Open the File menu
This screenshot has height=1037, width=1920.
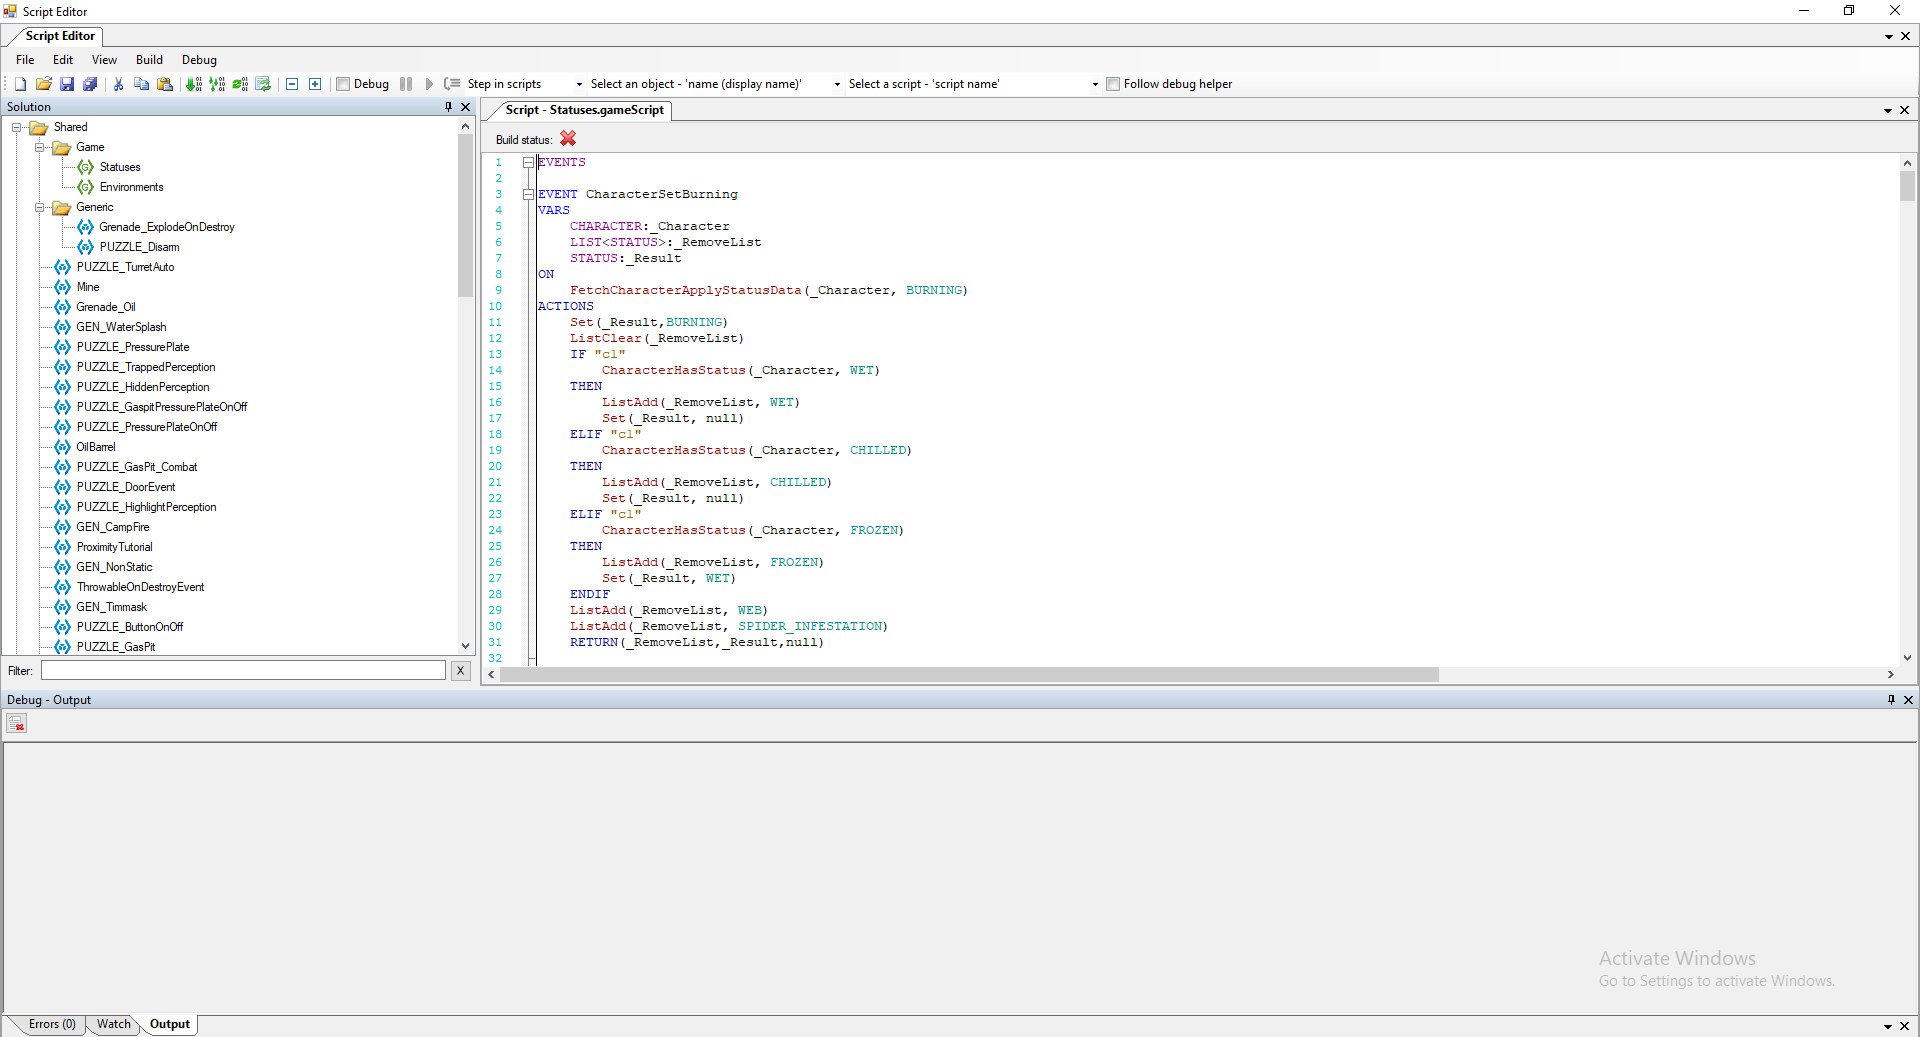coord(25,60)
